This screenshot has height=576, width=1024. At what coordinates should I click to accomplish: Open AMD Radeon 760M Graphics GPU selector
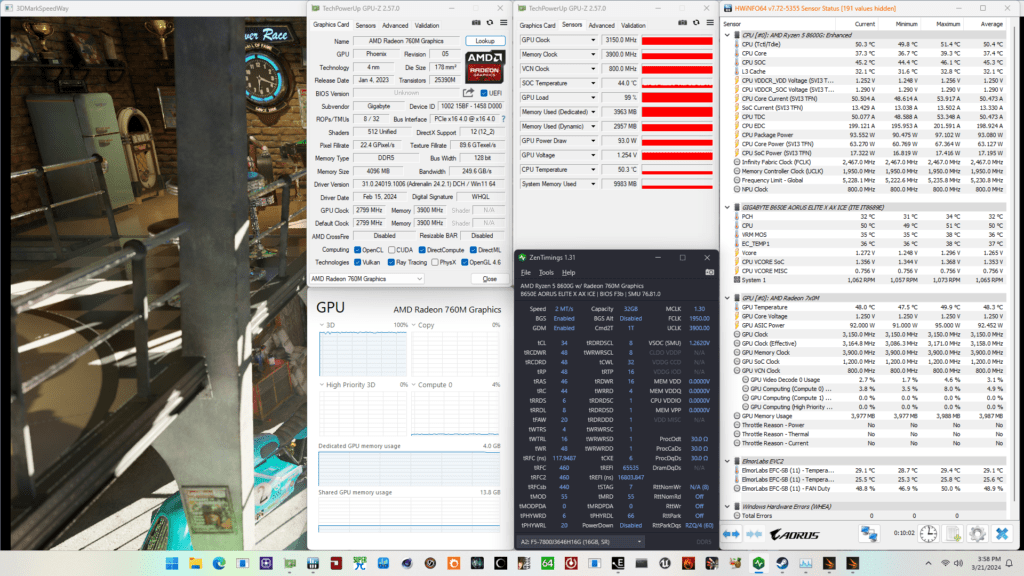pos(366,279)
